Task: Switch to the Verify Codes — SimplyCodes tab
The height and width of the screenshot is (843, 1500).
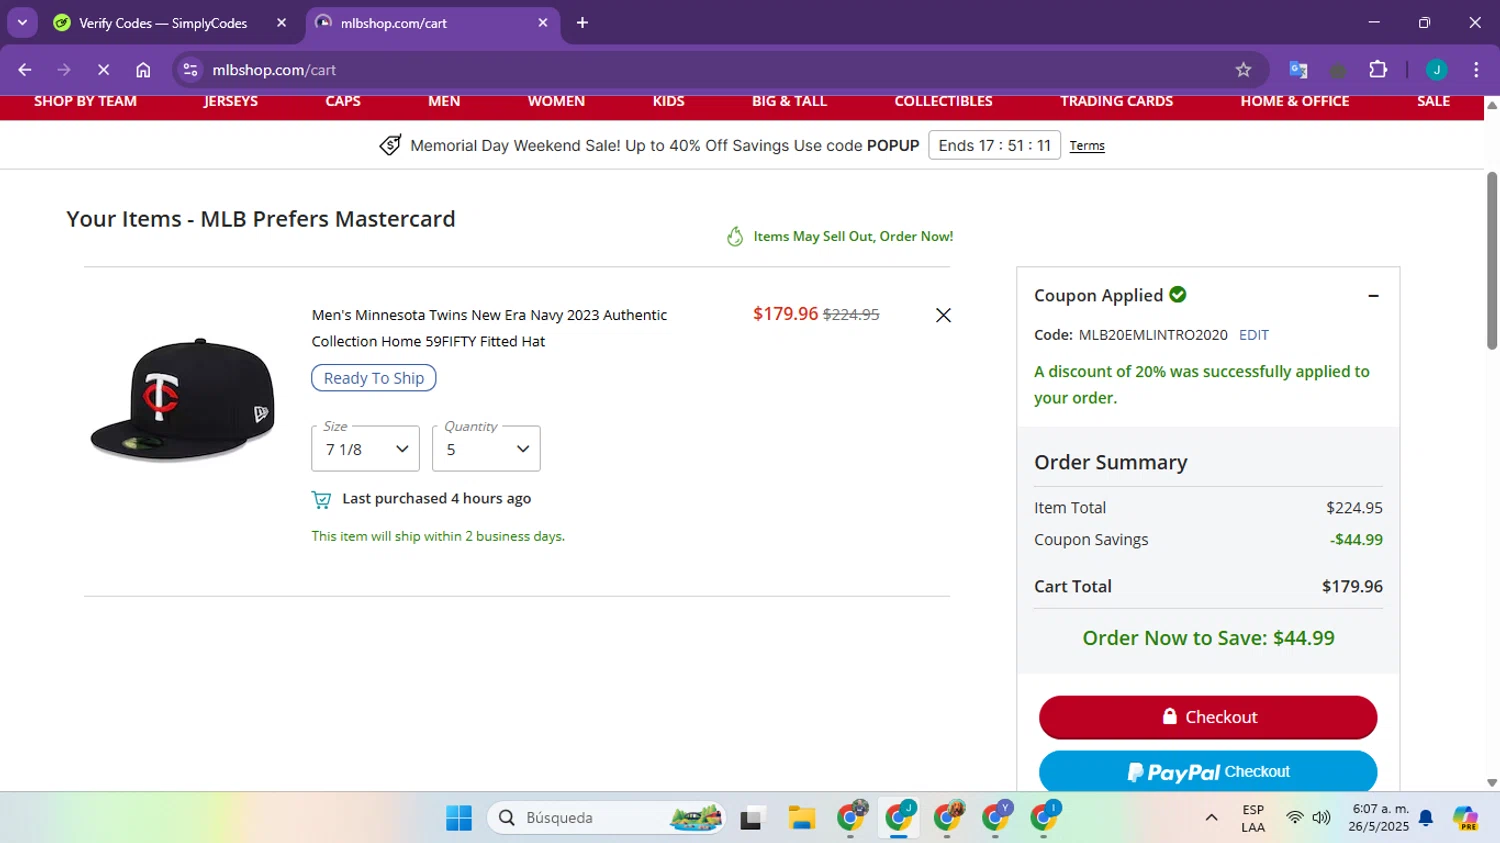Action: (x=163, y=23)
